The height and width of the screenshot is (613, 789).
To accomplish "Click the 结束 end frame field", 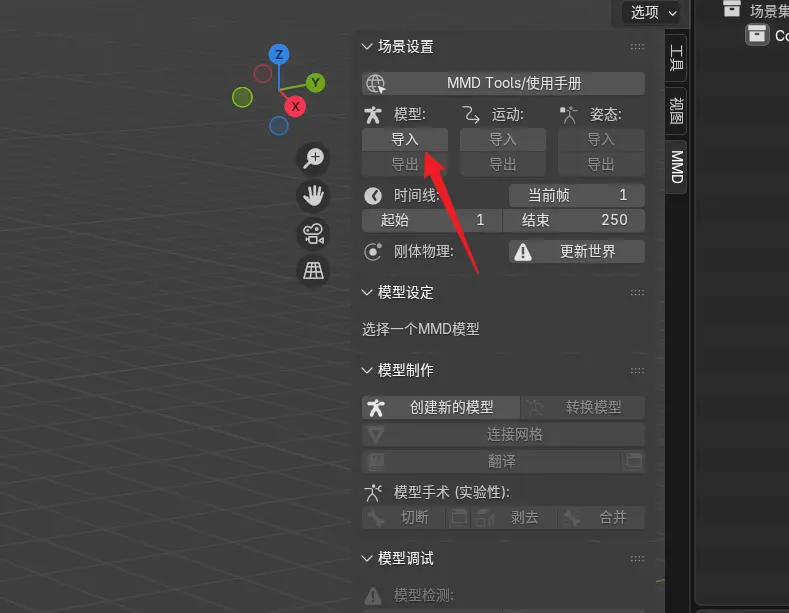I will point(574,220).
